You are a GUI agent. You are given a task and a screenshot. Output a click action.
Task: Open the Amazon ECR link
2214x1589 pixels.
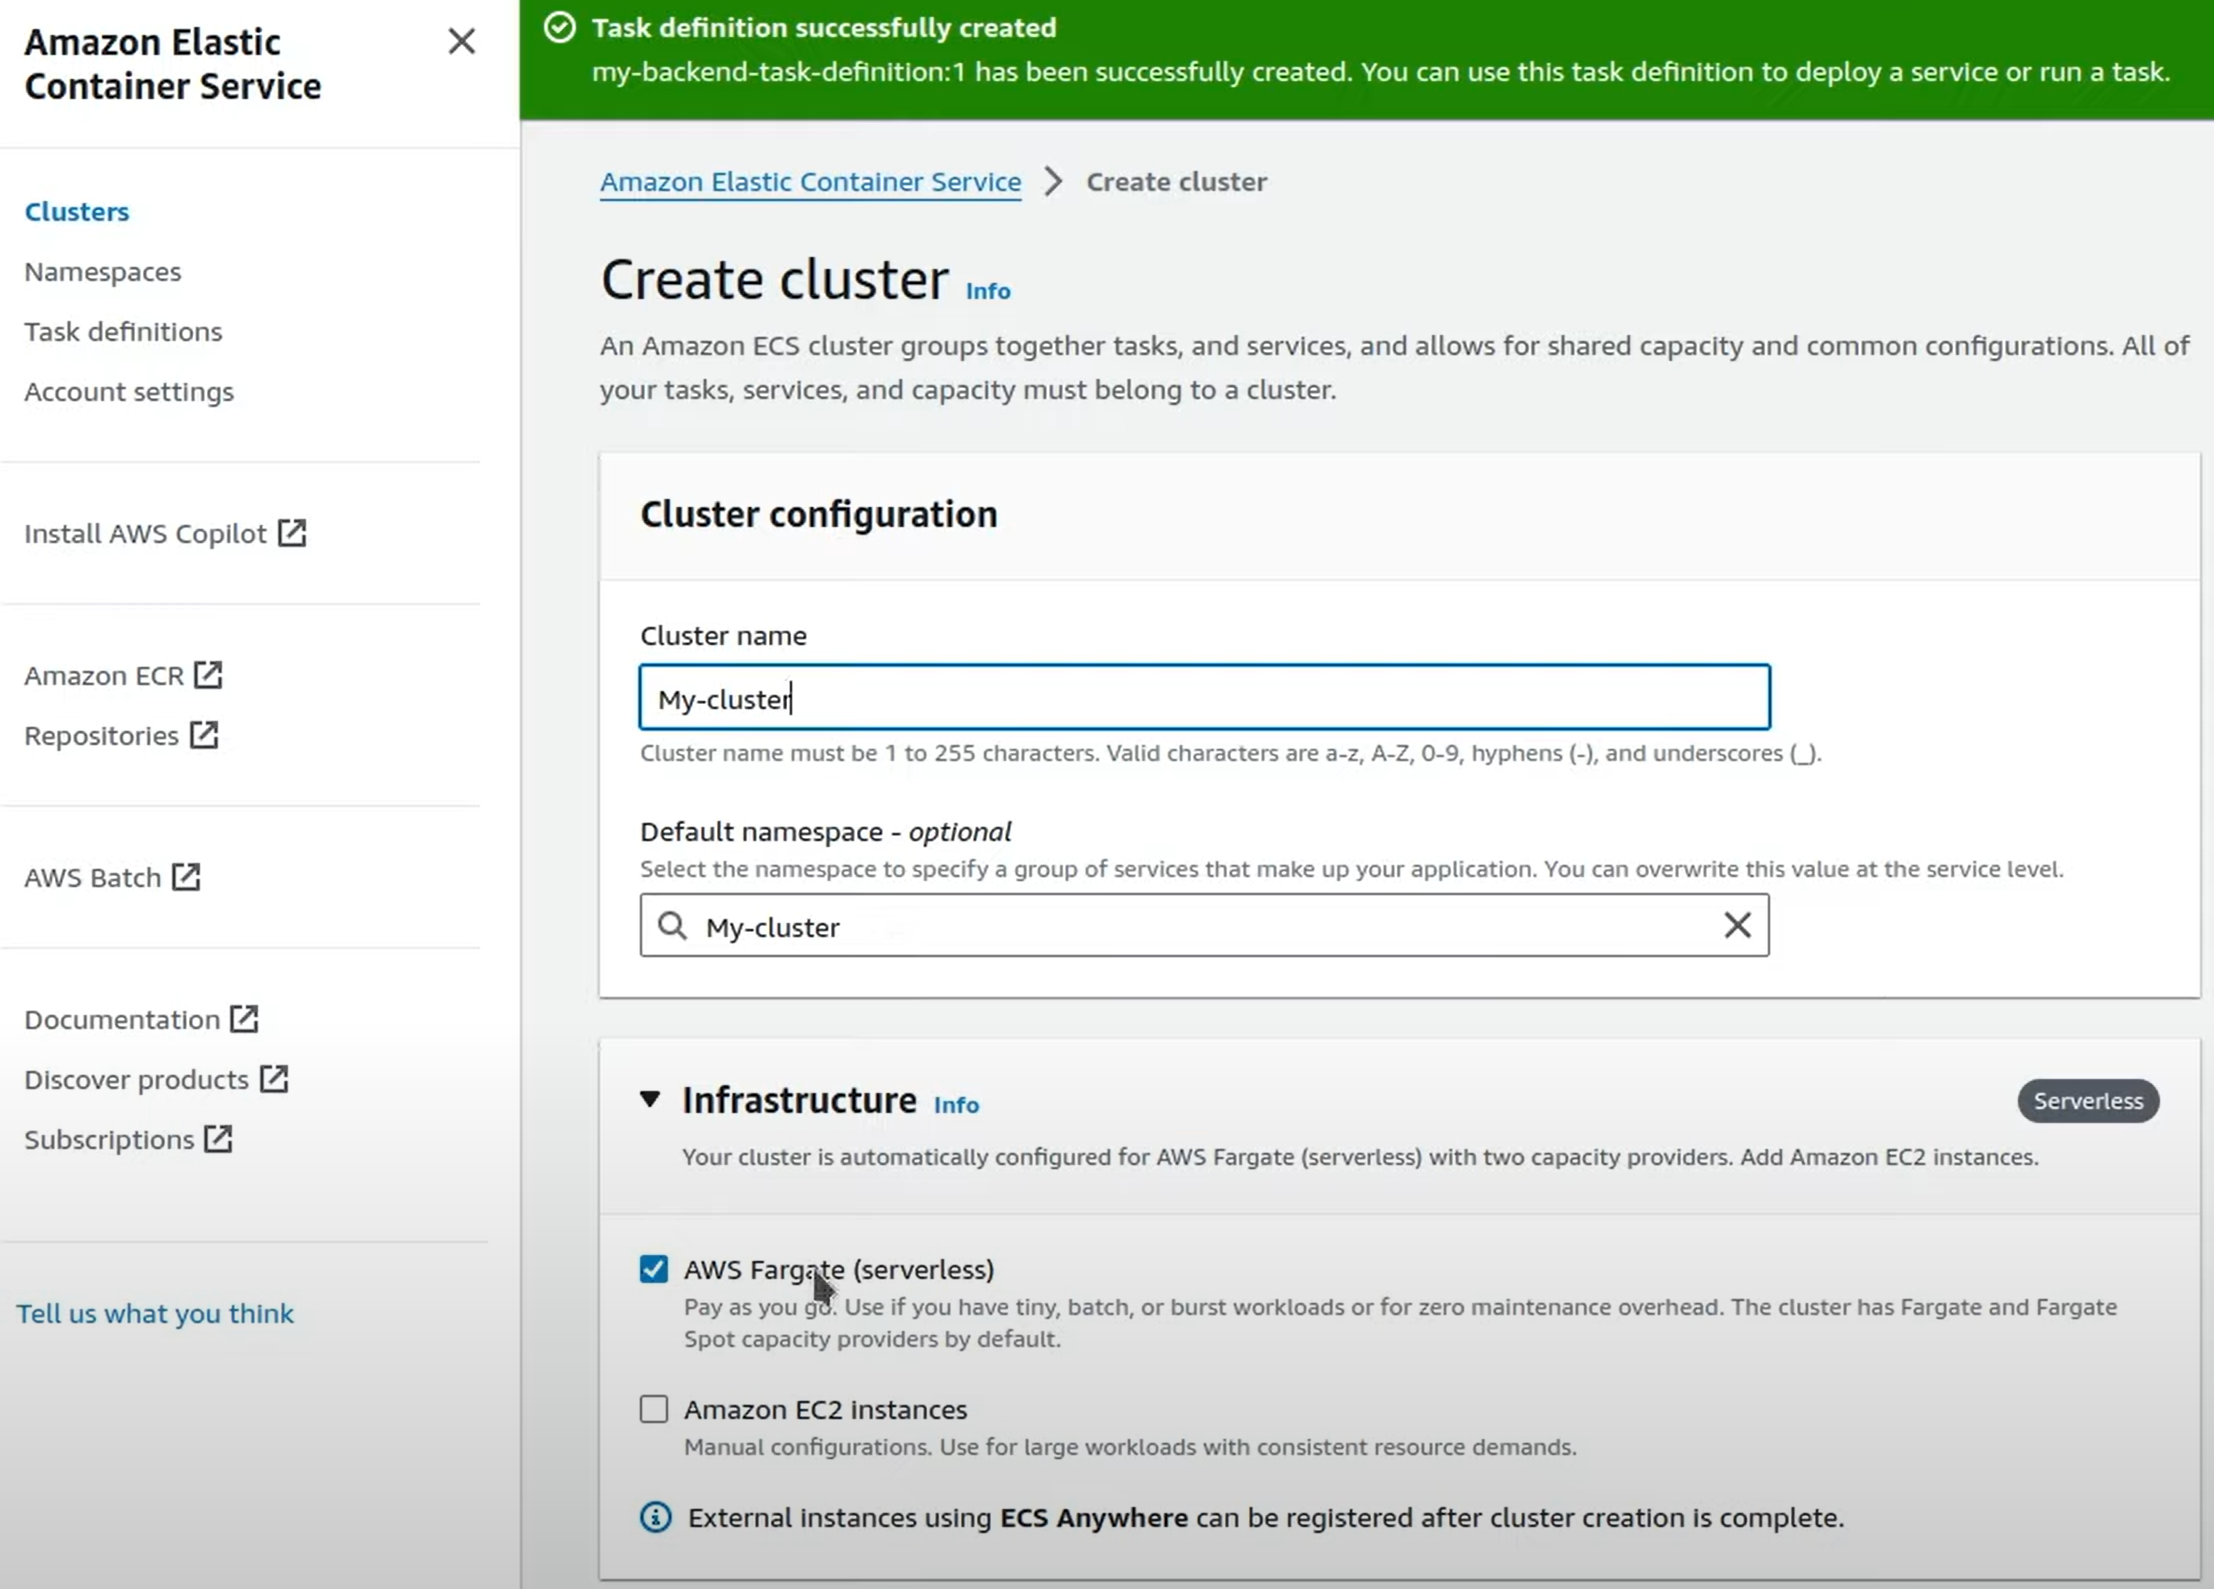[104, 676]
